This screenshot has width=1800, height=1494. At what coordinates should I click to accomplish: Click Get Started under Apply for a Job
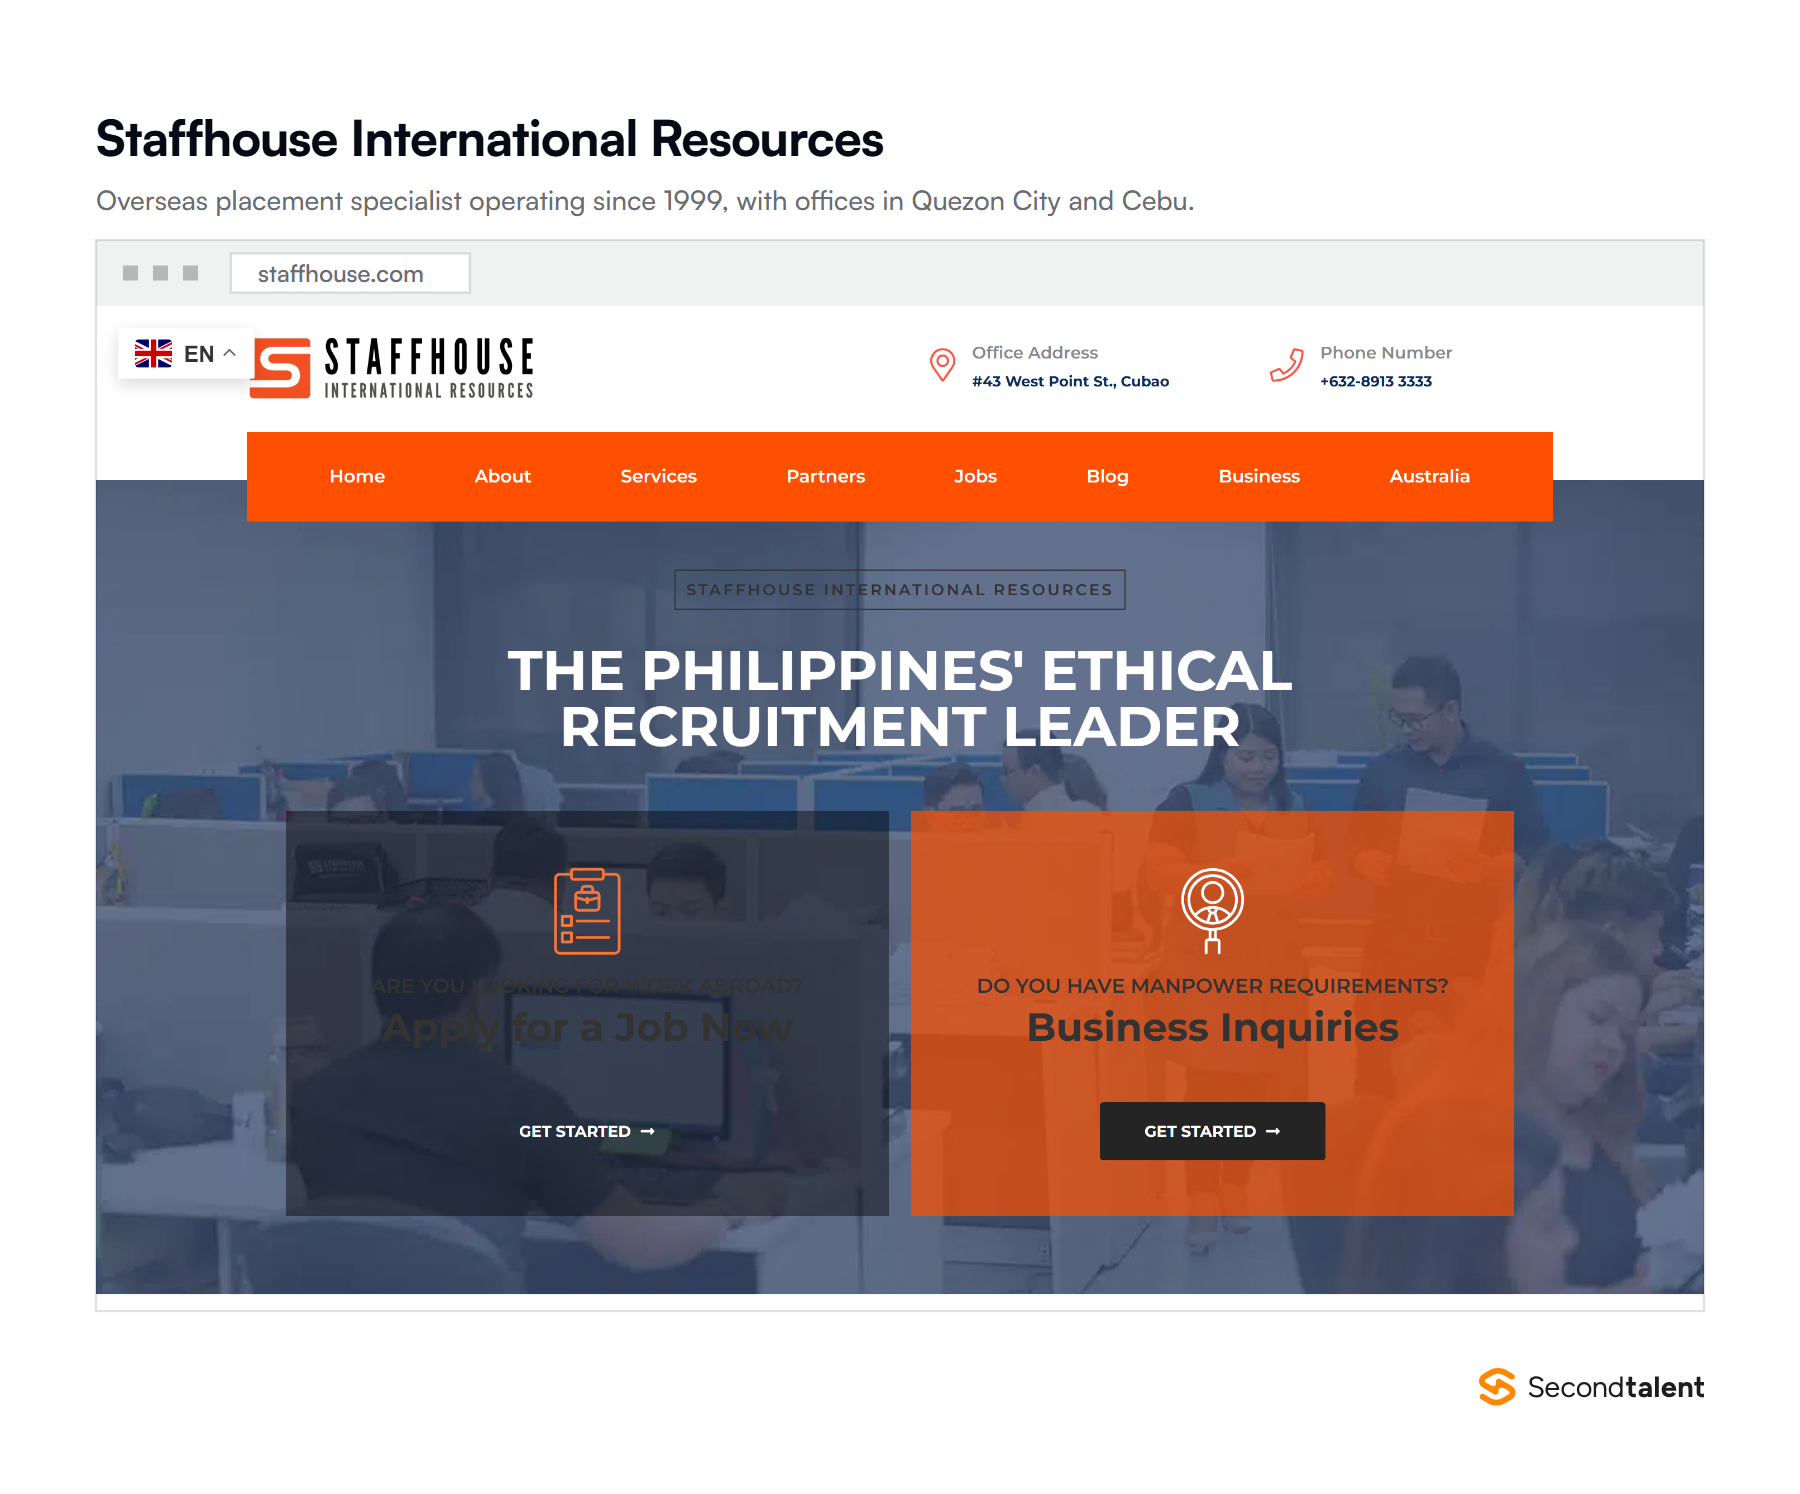[587, 1131]
